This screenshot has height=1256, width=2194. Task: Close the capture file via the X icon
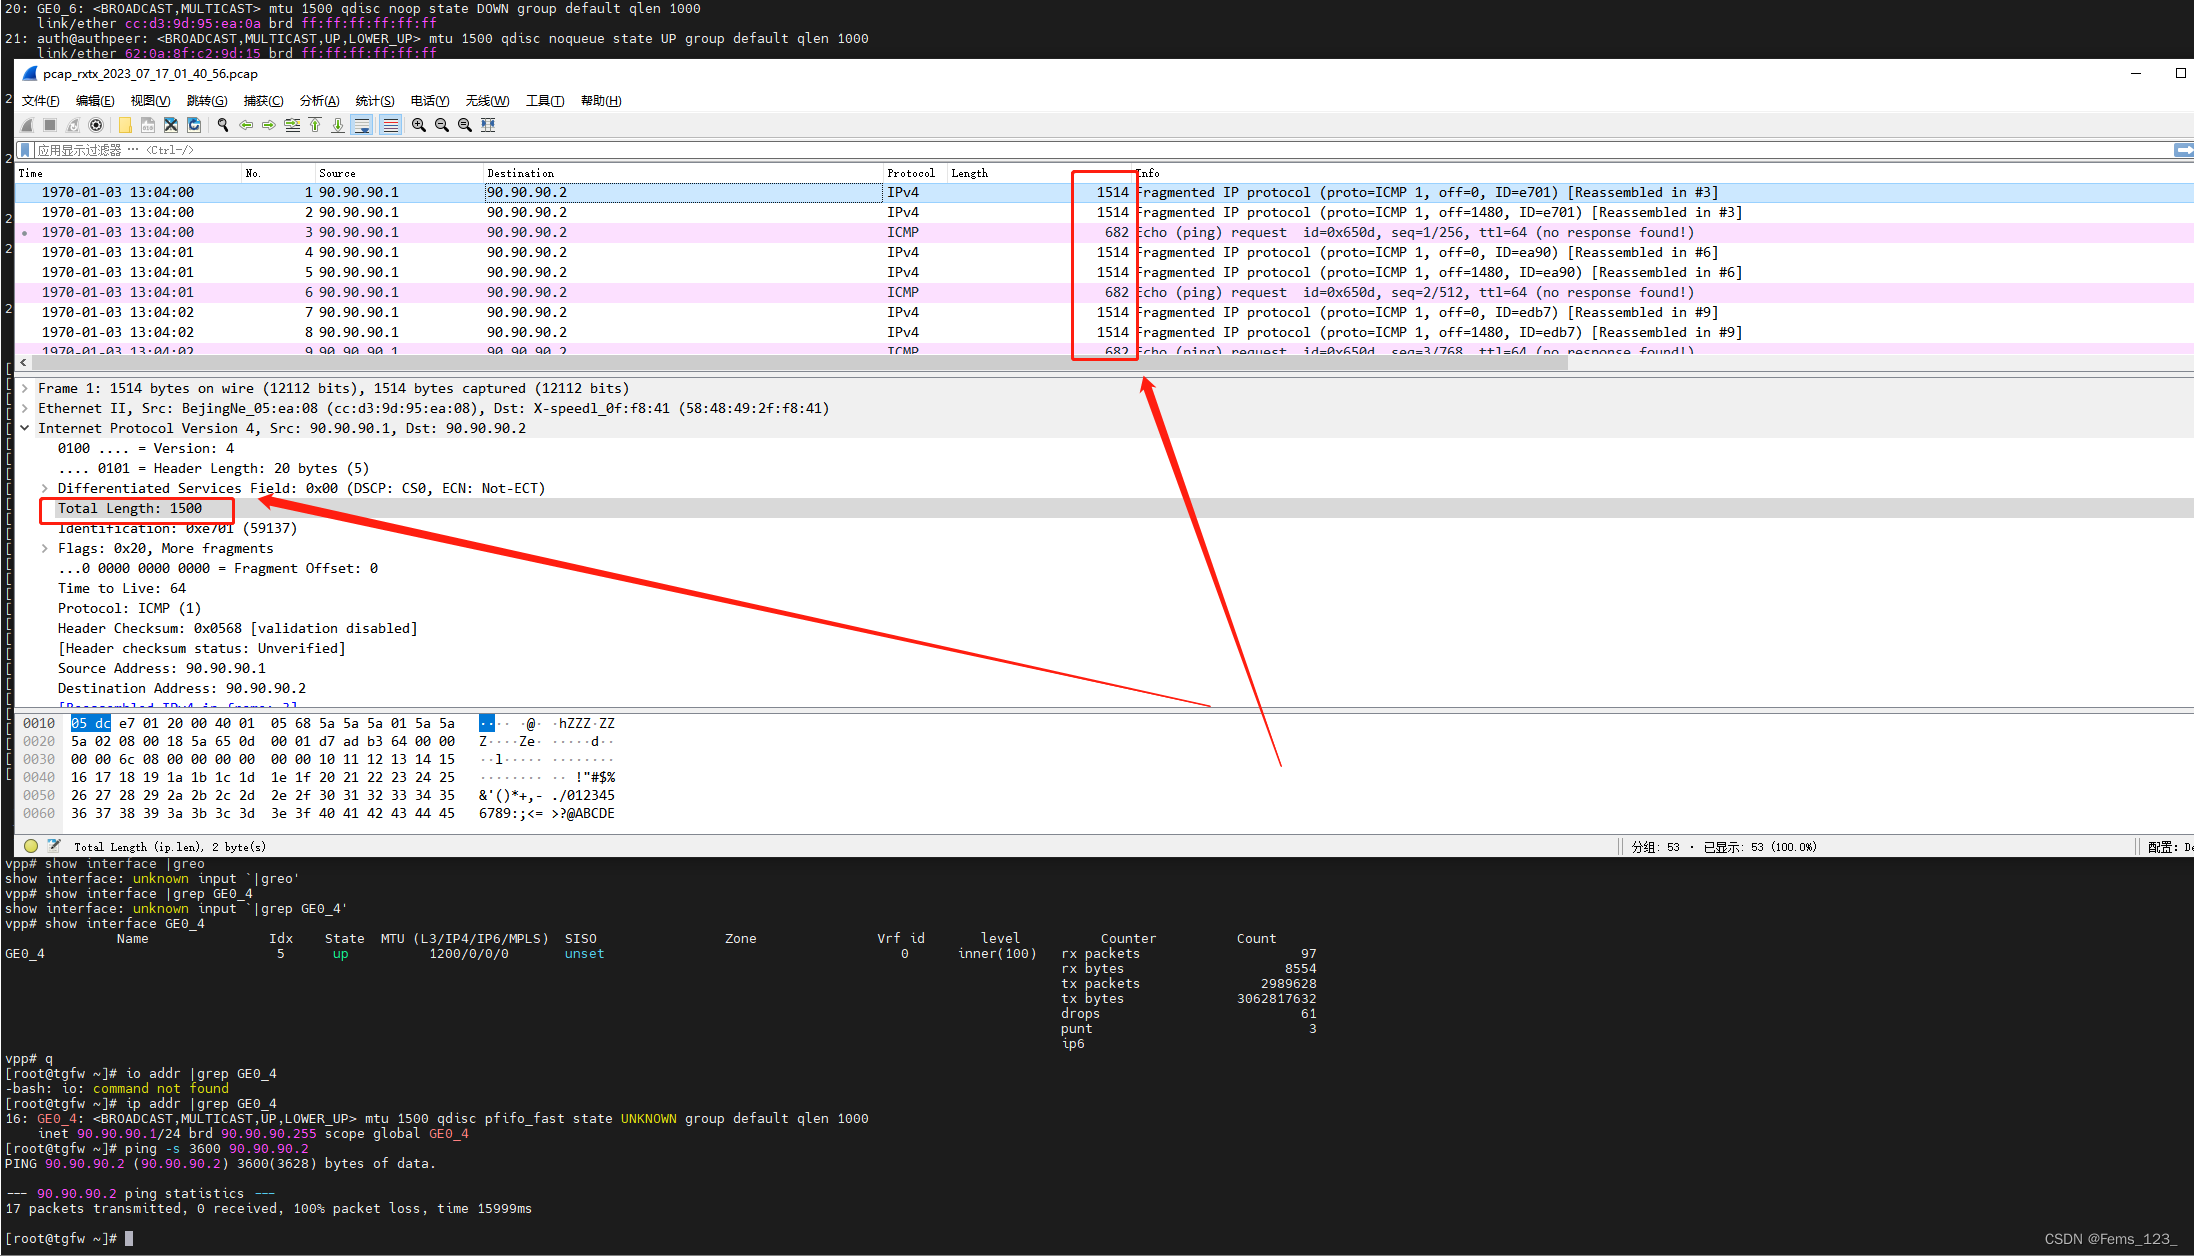coord(171,125)
